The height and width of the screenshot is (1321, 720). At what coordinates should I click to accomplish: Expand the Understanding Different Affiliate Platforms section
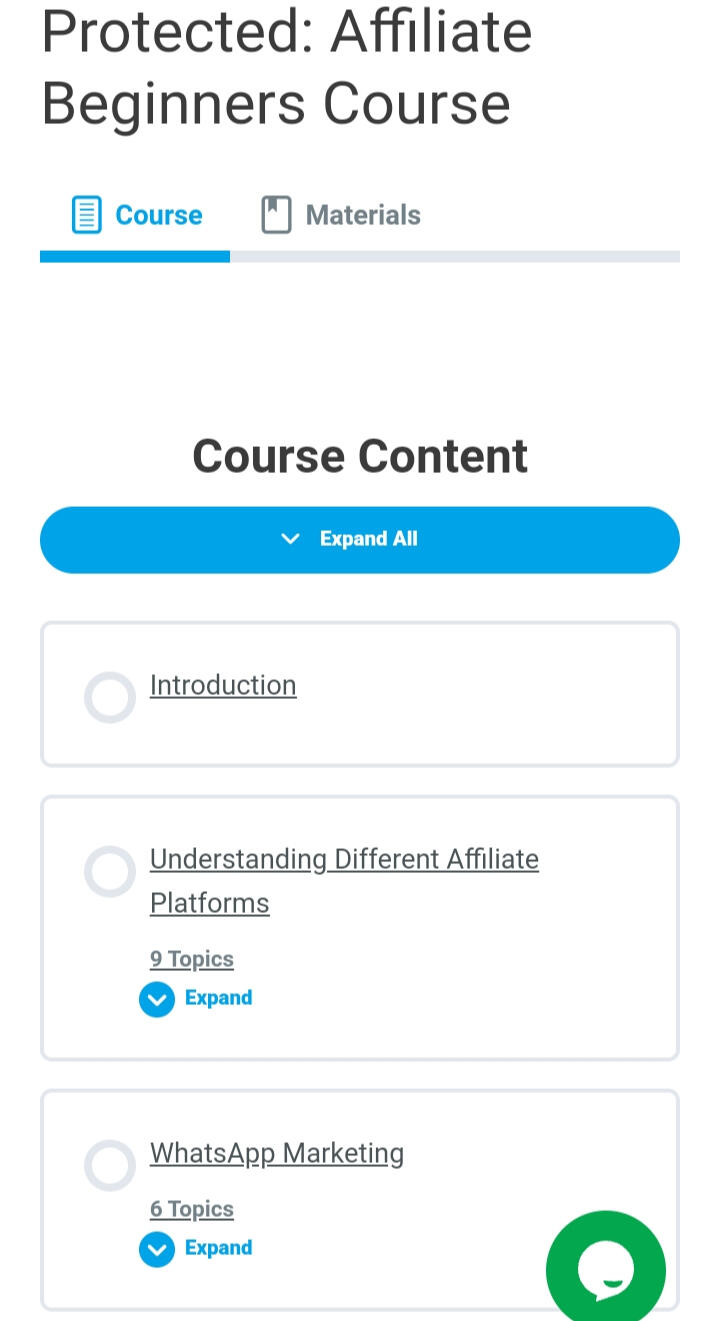218,998
